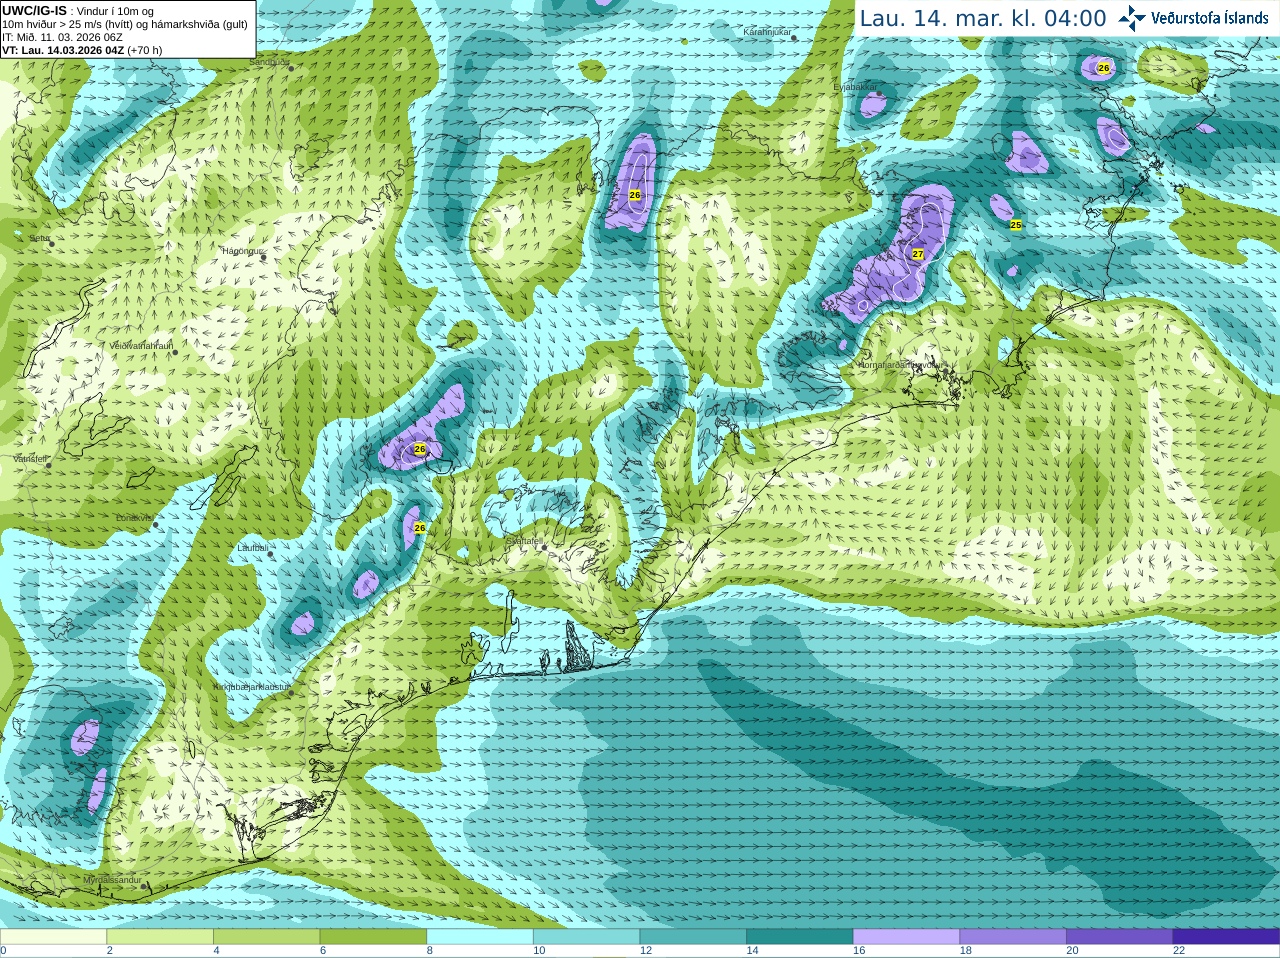Click the Sandbúðir place label
Image resolution: width=1280 pixels, height=958 pixels.
[x=269, y=62]
